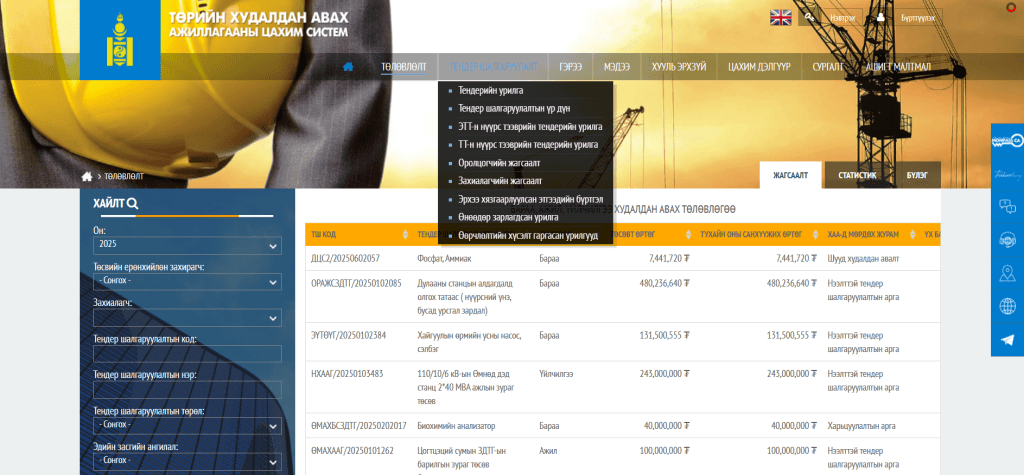1024x475 pixels.
Task: Click the Monpass CA logo icon
Action: (x=1006, y=141)
